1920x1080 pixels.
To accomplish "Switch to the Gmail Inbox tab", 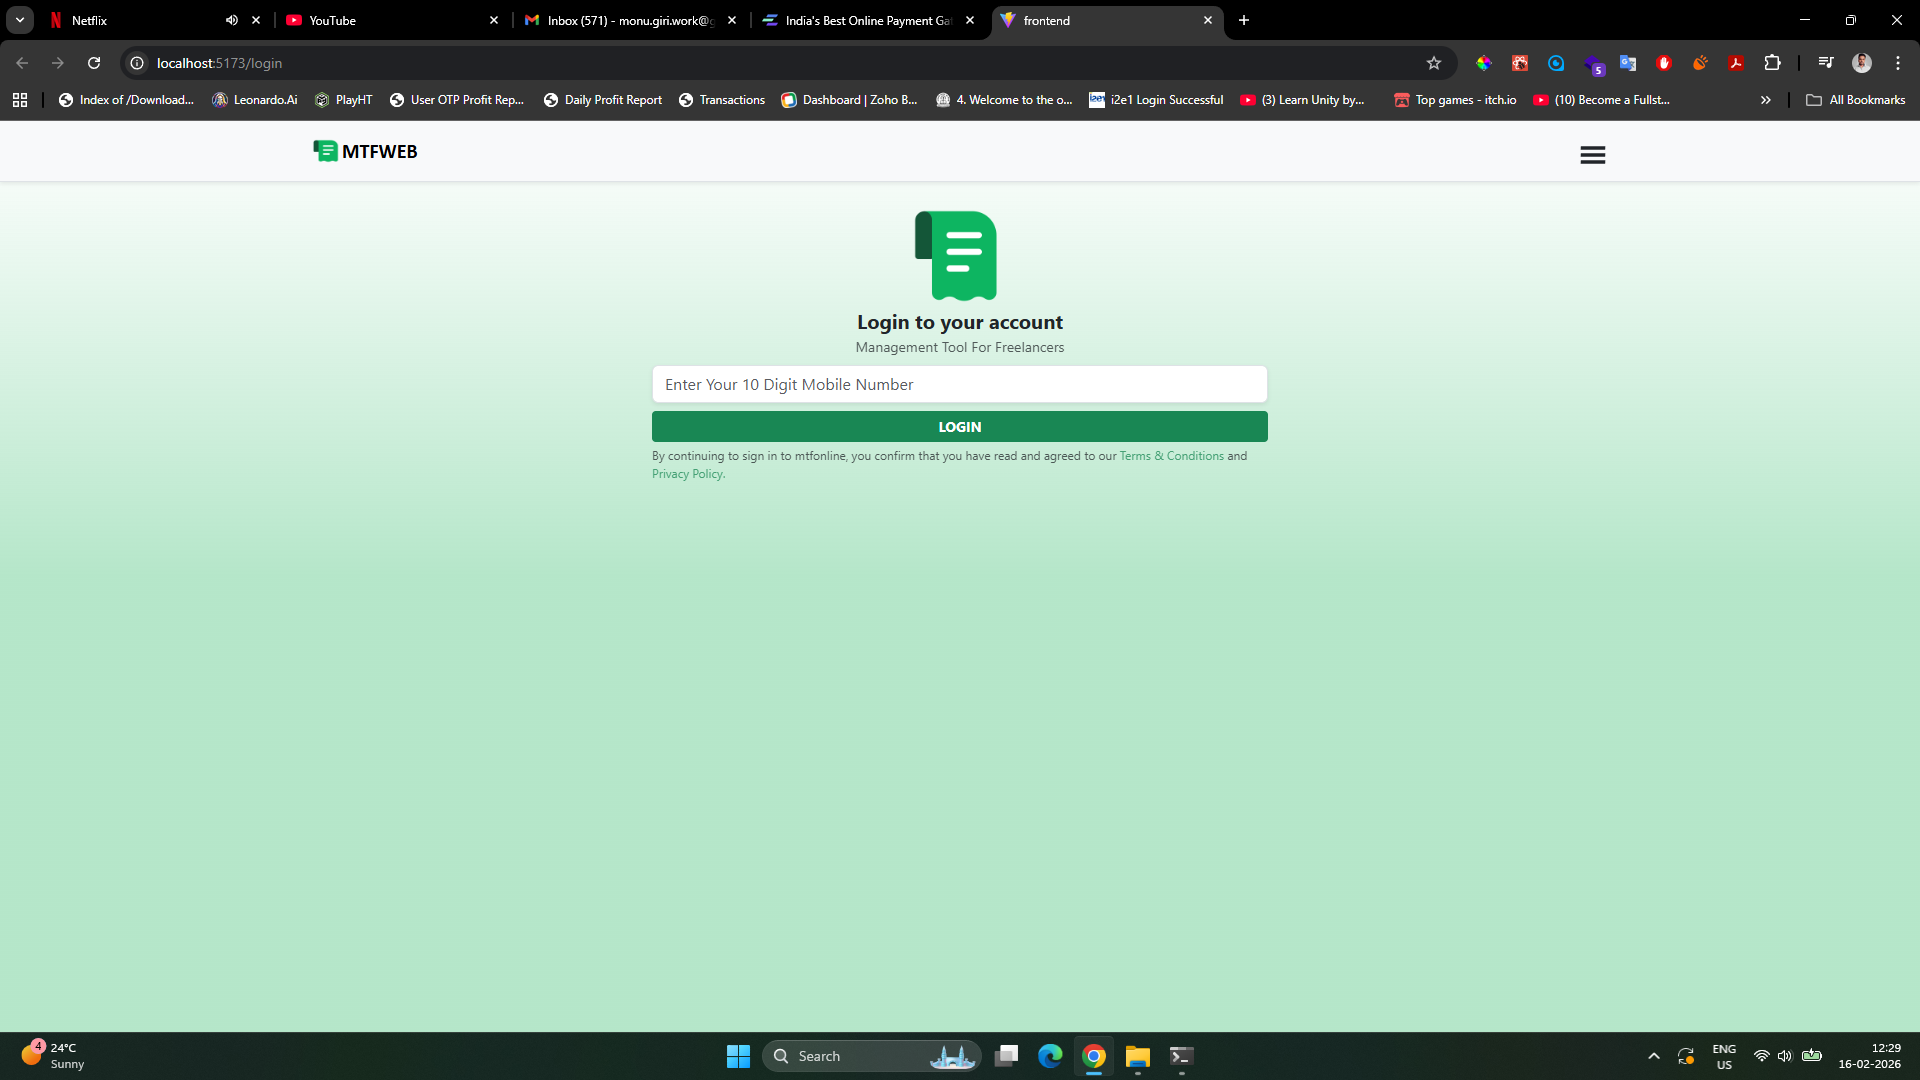I will point(625,20).
